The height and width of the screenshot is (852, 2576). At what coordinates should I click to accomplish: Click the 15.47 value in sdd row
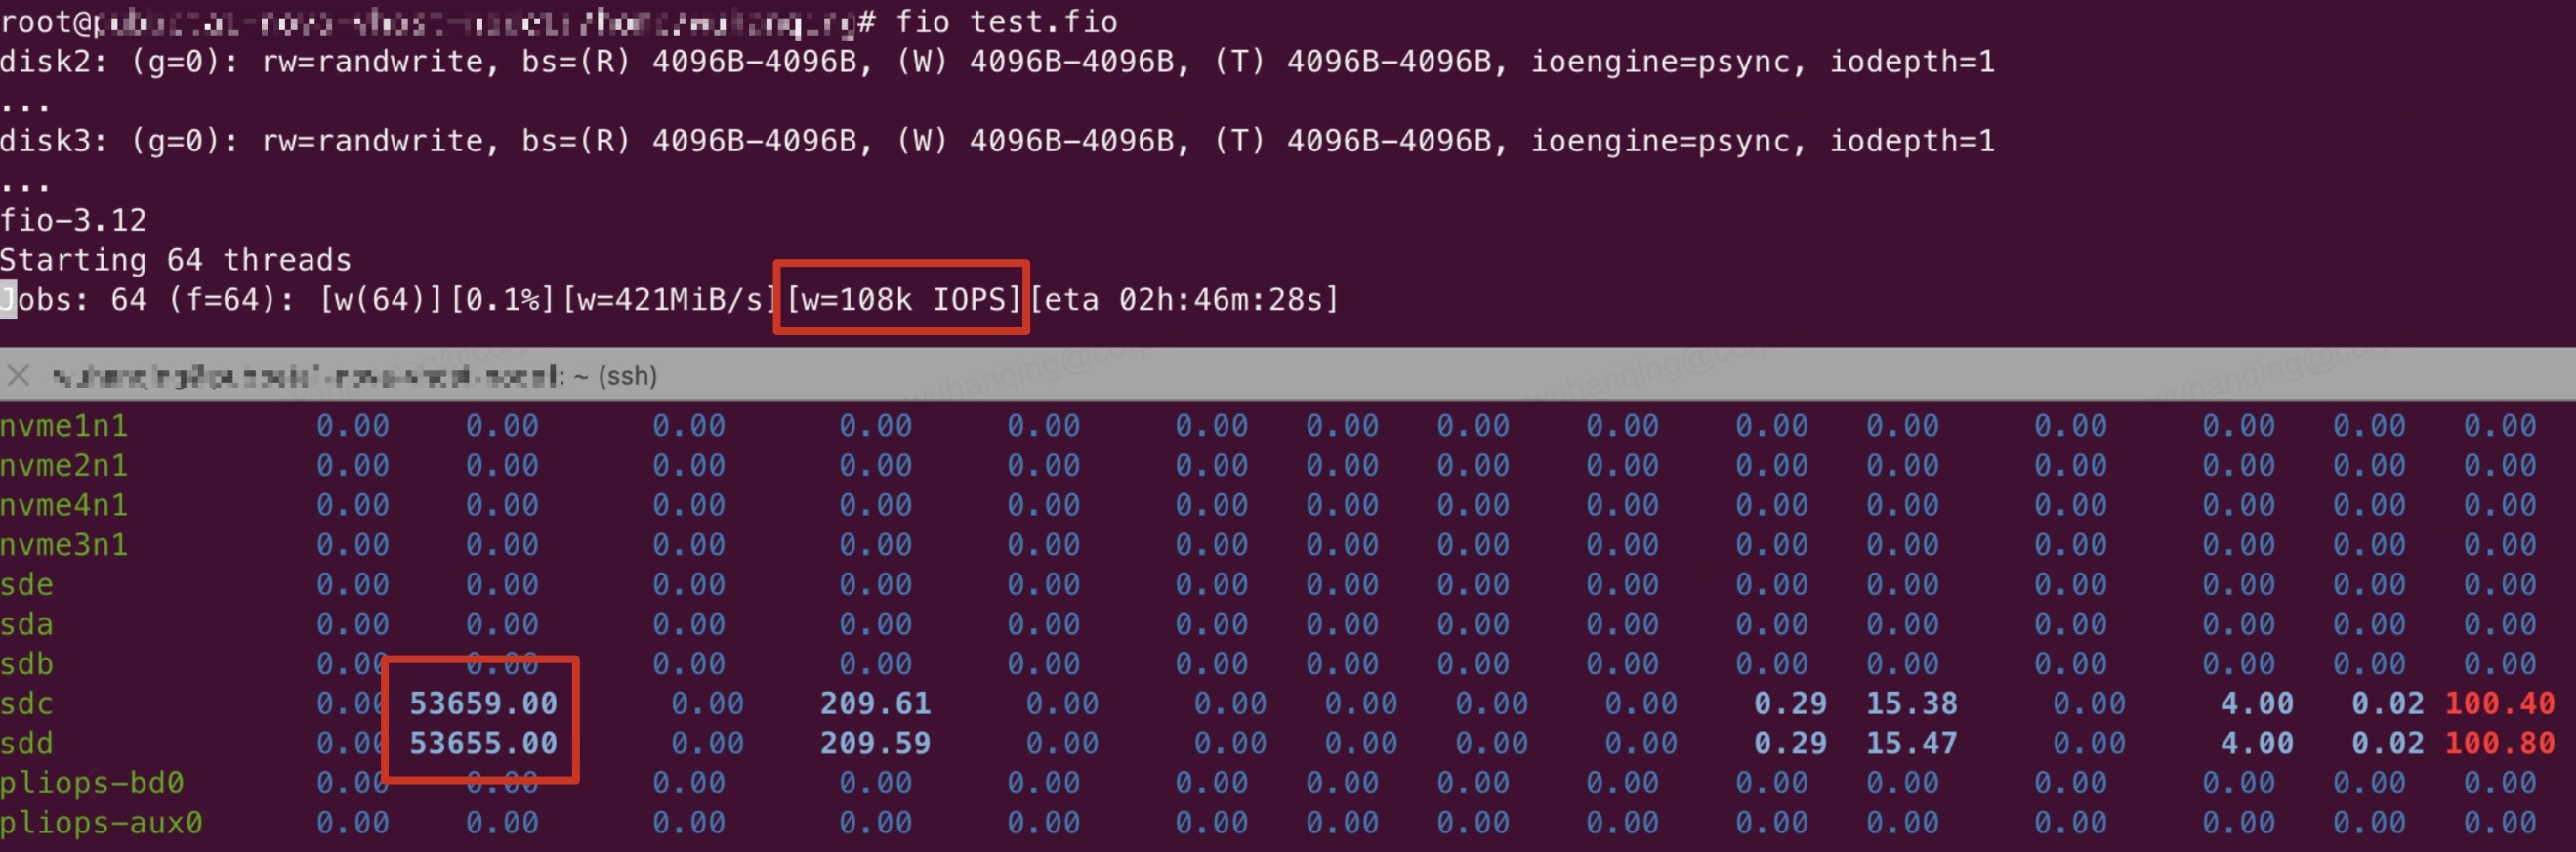1911,744
